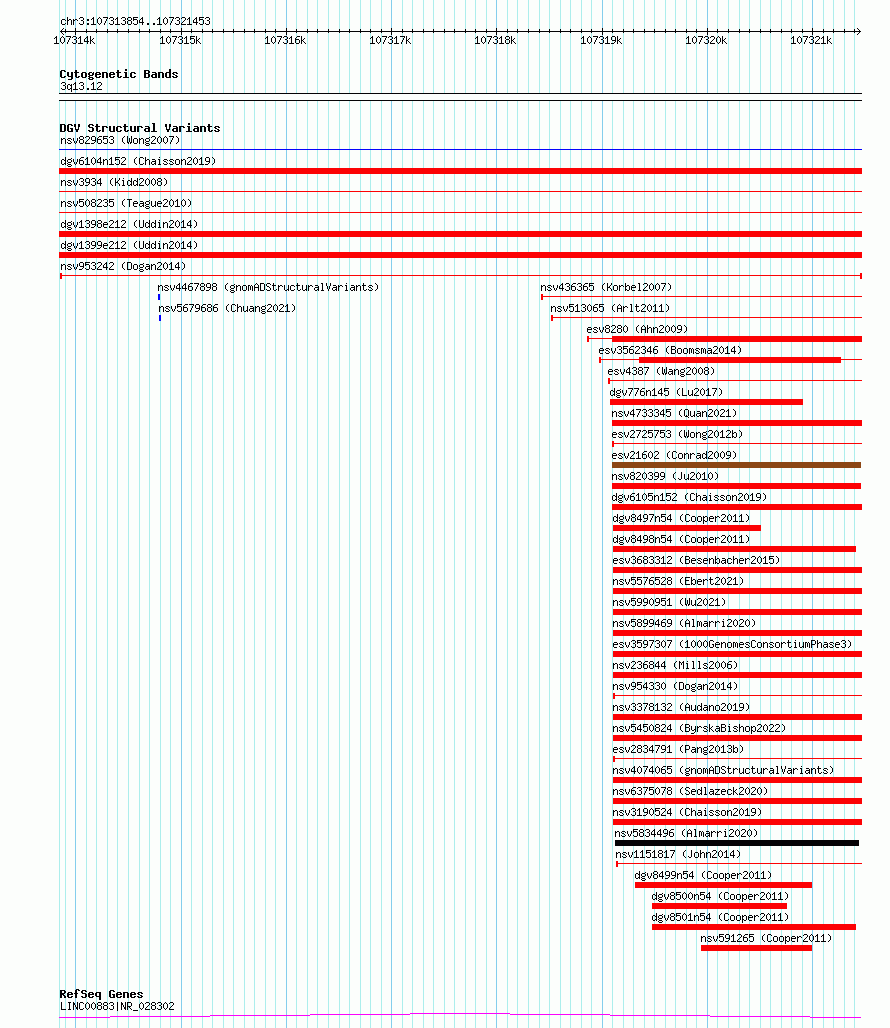The height and width of the screenshot is (1028, 890).
Task: Select the dgv6104n152 (Chaisson2019) variant label
Action: (138, 161)
